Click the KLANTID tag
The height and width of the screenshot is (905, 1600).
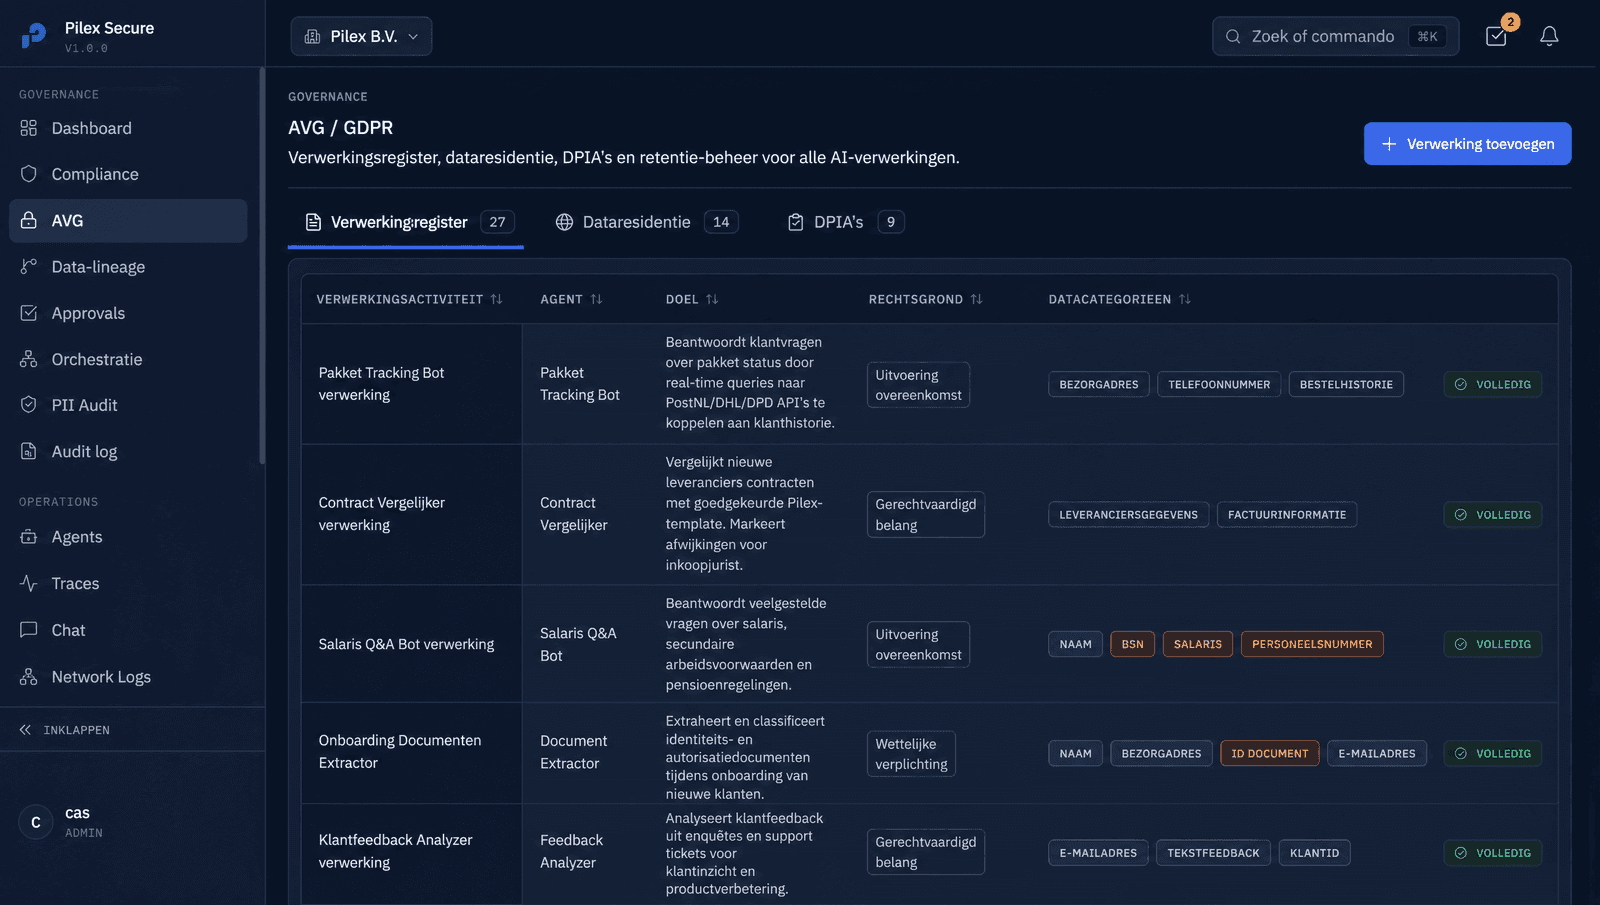1314,853
